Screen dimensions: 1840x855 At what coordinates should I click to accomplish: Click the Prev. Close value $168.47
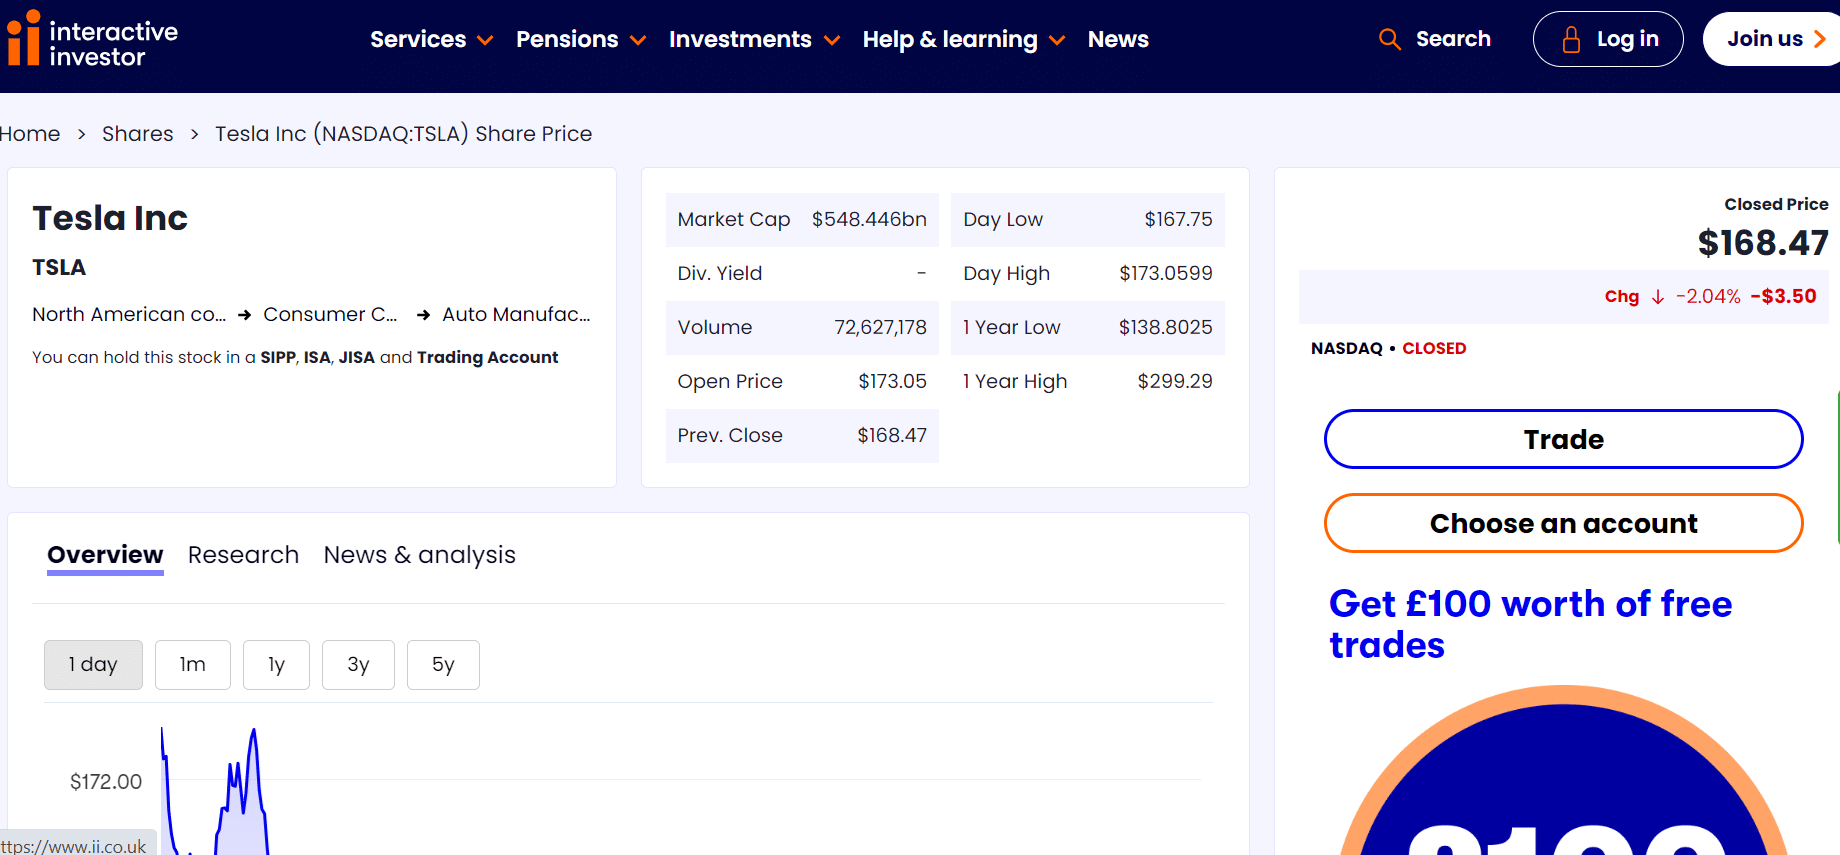[892, 435]
